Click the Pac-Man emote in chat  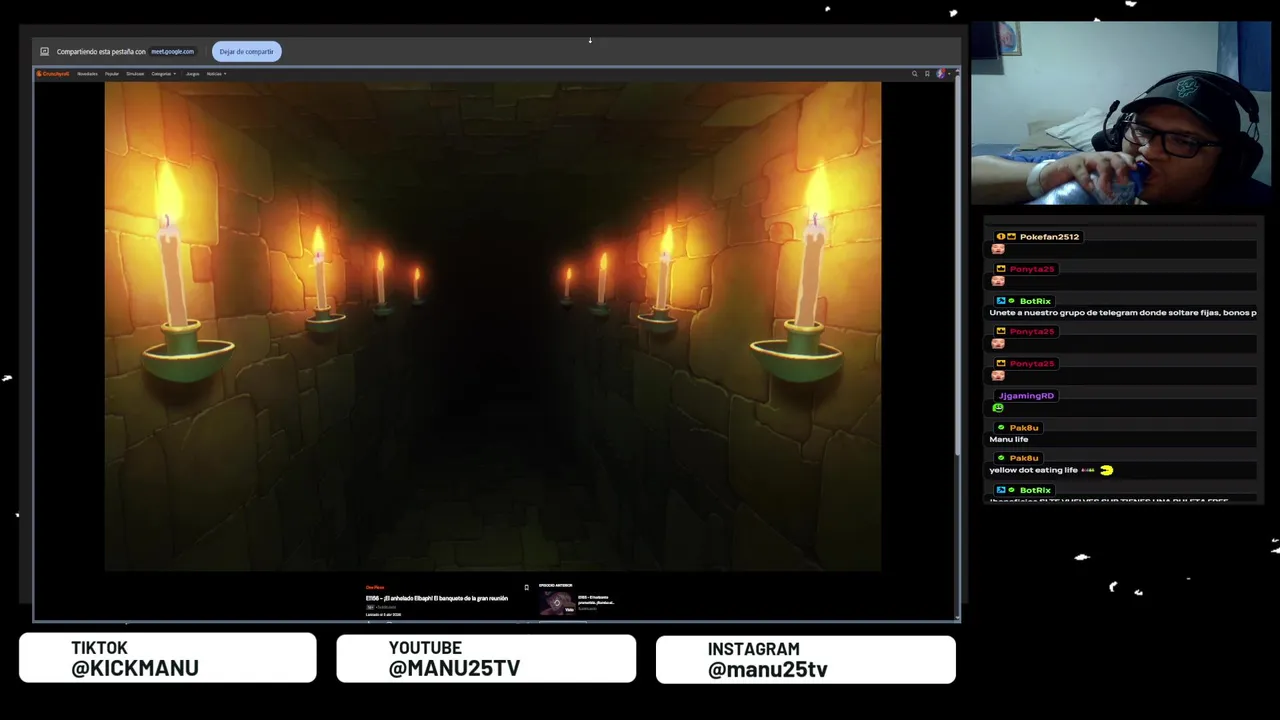(x=1106, y=470)
